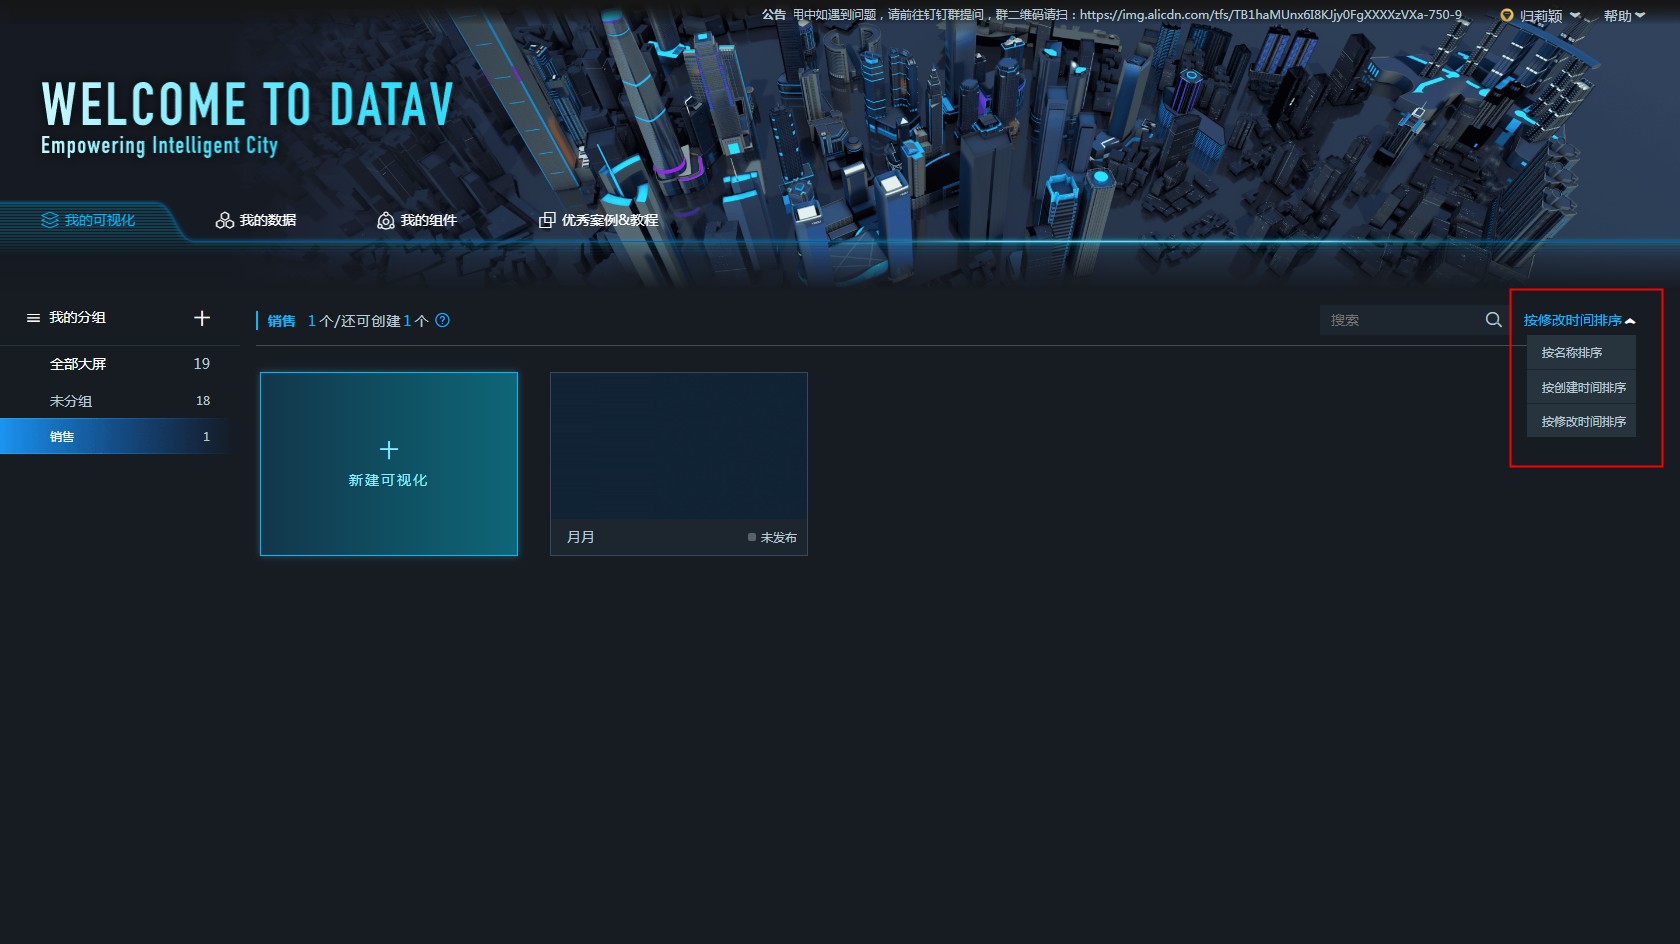Image resolution: width=1680 pixels, height=944 pixels.
Task: Click the 新建可视化 card
Action: pyautogui.click(x=389, y=464)
